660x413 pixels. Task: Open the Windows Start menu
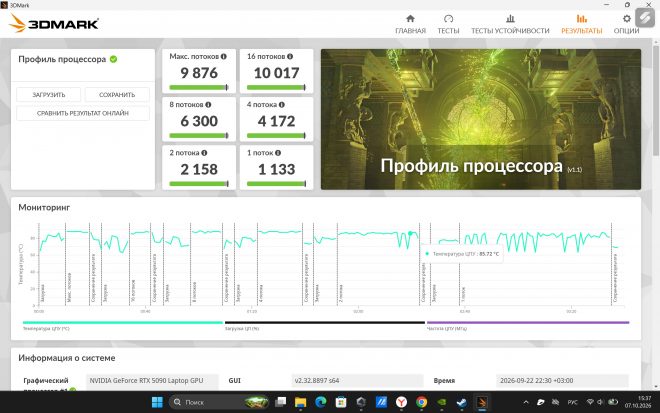point(157,402)
